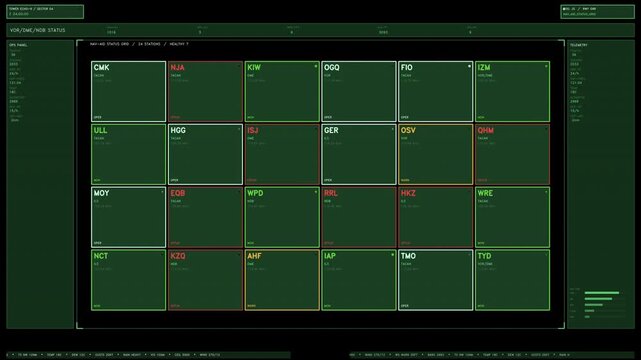
Task: Select the red HKZ station tile
Action: click(436, 217)
